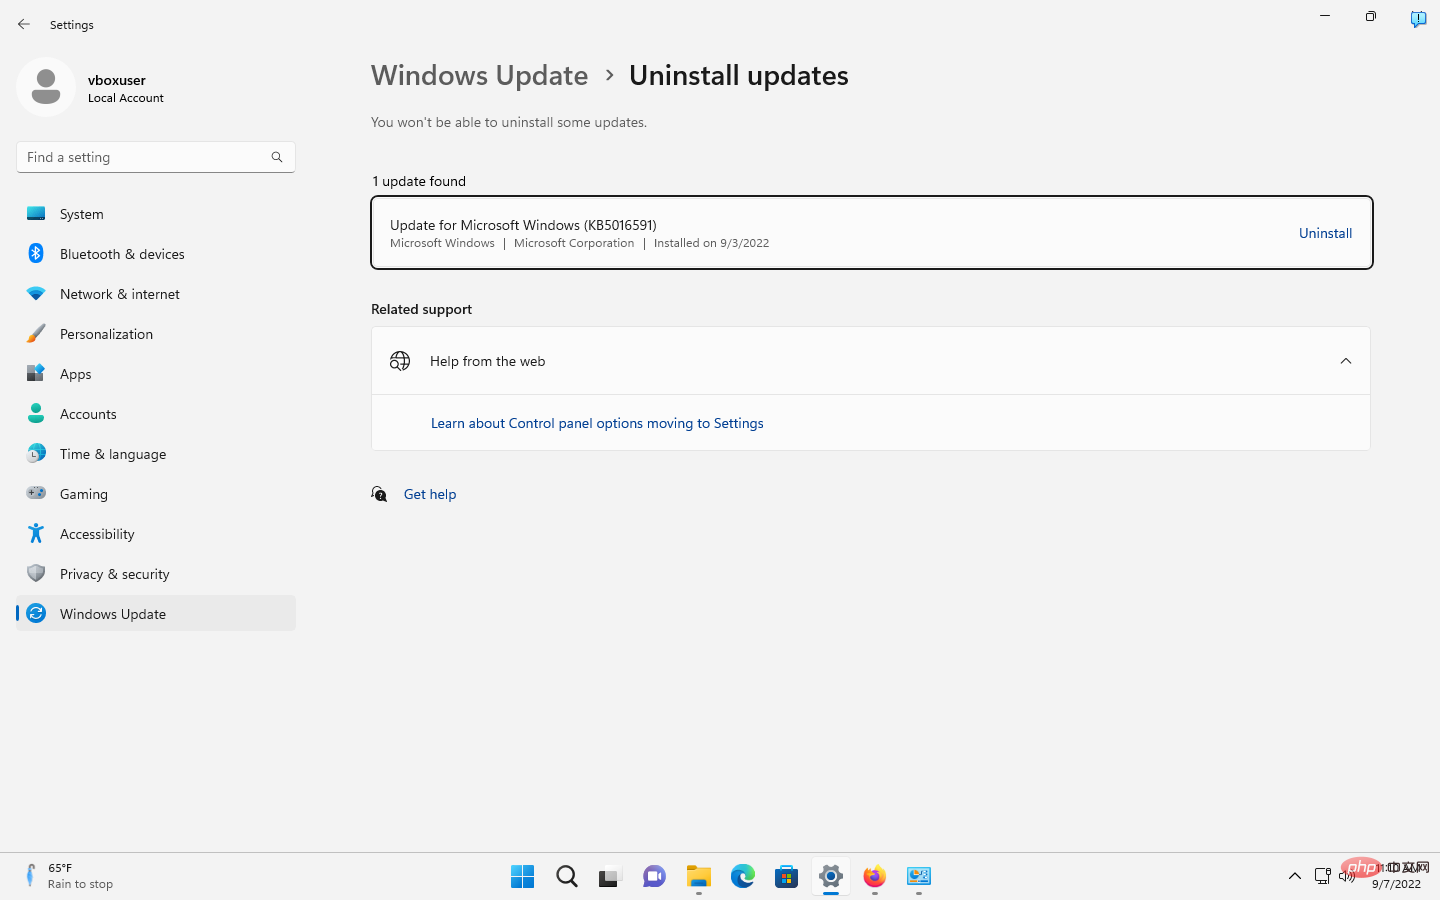Go to Personalization settings
The height and width of the screenshot is (900, 1440).
(x=156, y=334)
